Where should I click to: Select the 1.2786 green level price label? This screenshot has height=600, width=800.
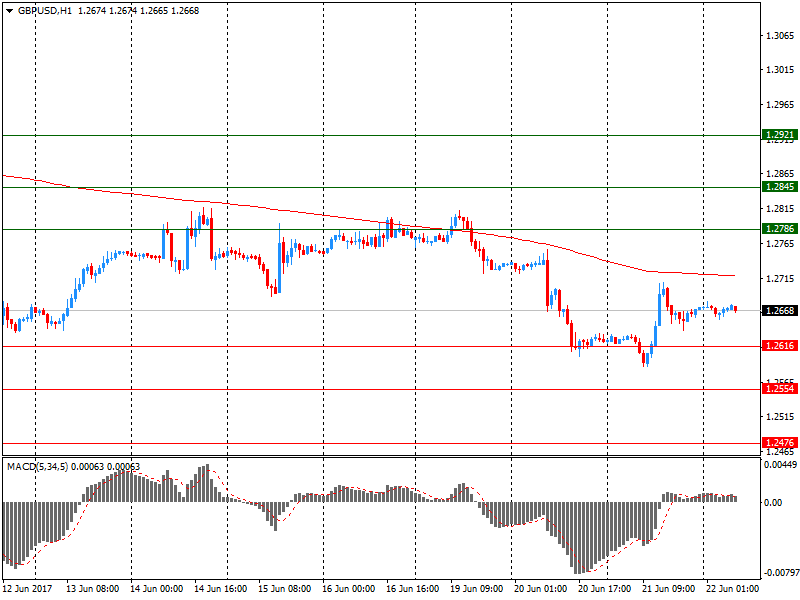pyautogui.click(x=780, y=229)
